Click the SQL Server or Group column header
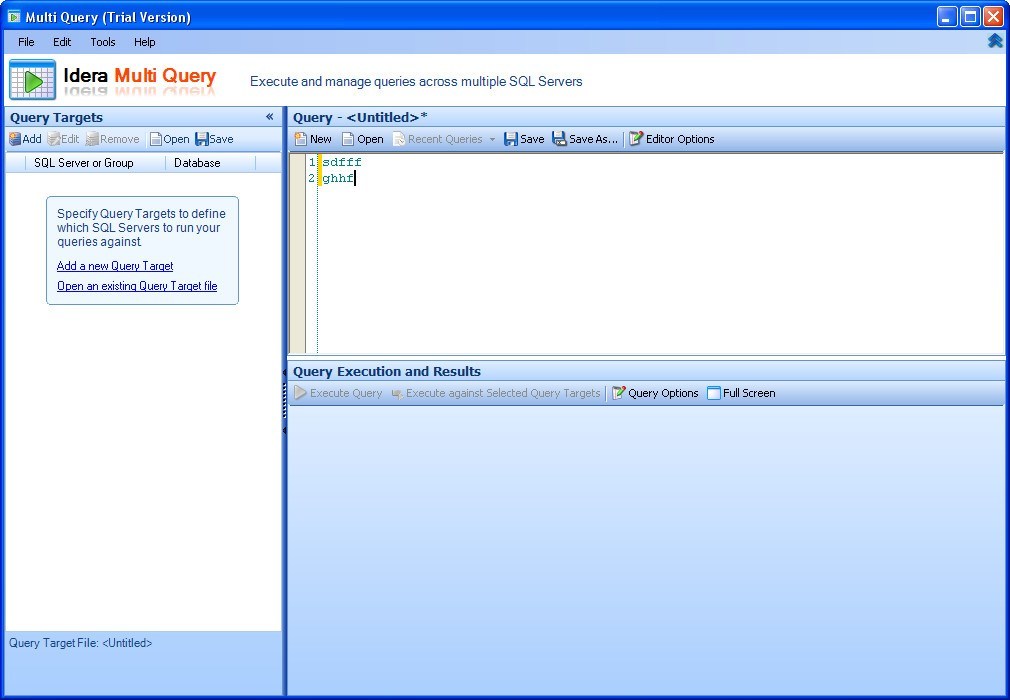1010x700 pixels. [84, 163]
